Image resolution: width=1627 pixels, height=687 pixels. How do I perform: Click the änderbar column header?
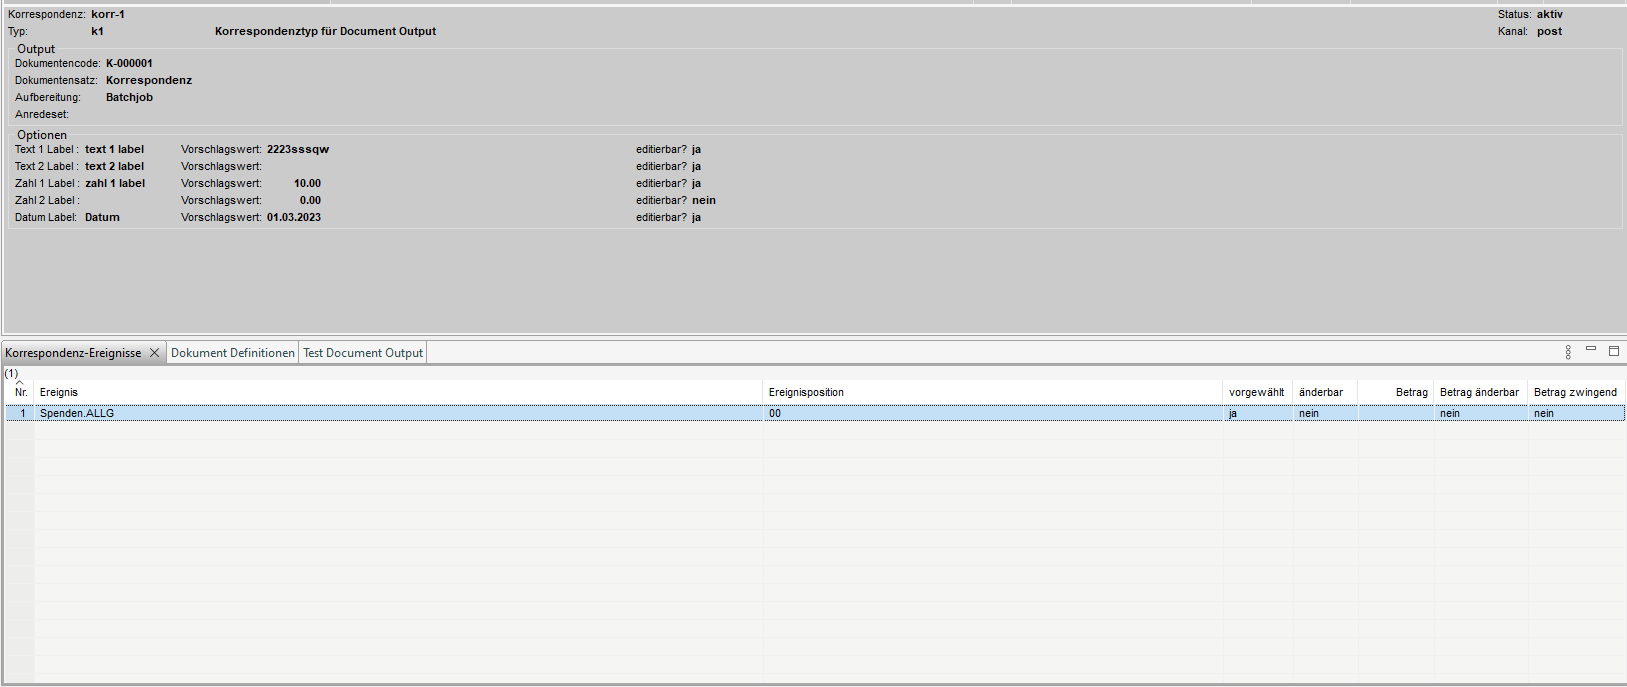tap(1320, 392)
